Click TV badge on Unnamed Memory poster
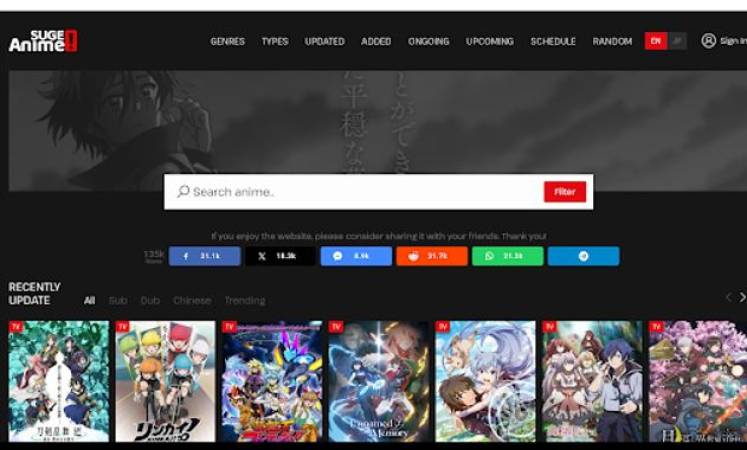The width and height of the screenshot is (747, 450). point(336,327)
